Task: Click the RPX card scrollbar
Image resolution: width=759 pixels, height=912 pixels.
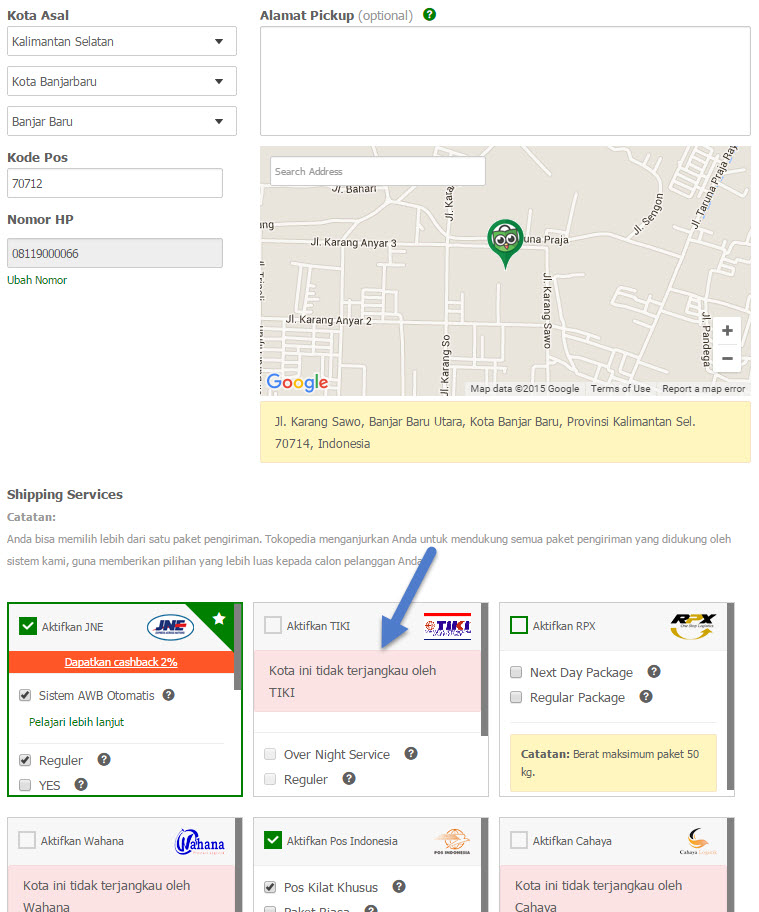Action: 731,696
